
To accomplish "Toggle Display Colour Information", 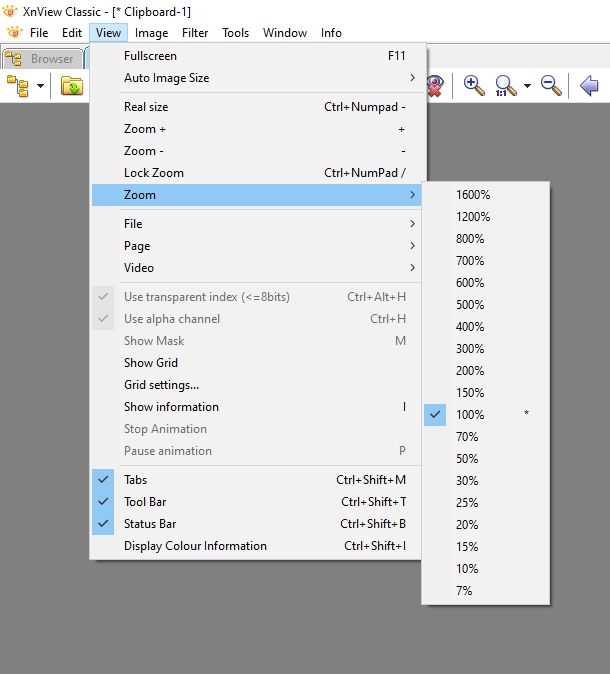I will (x=257, y=546).
